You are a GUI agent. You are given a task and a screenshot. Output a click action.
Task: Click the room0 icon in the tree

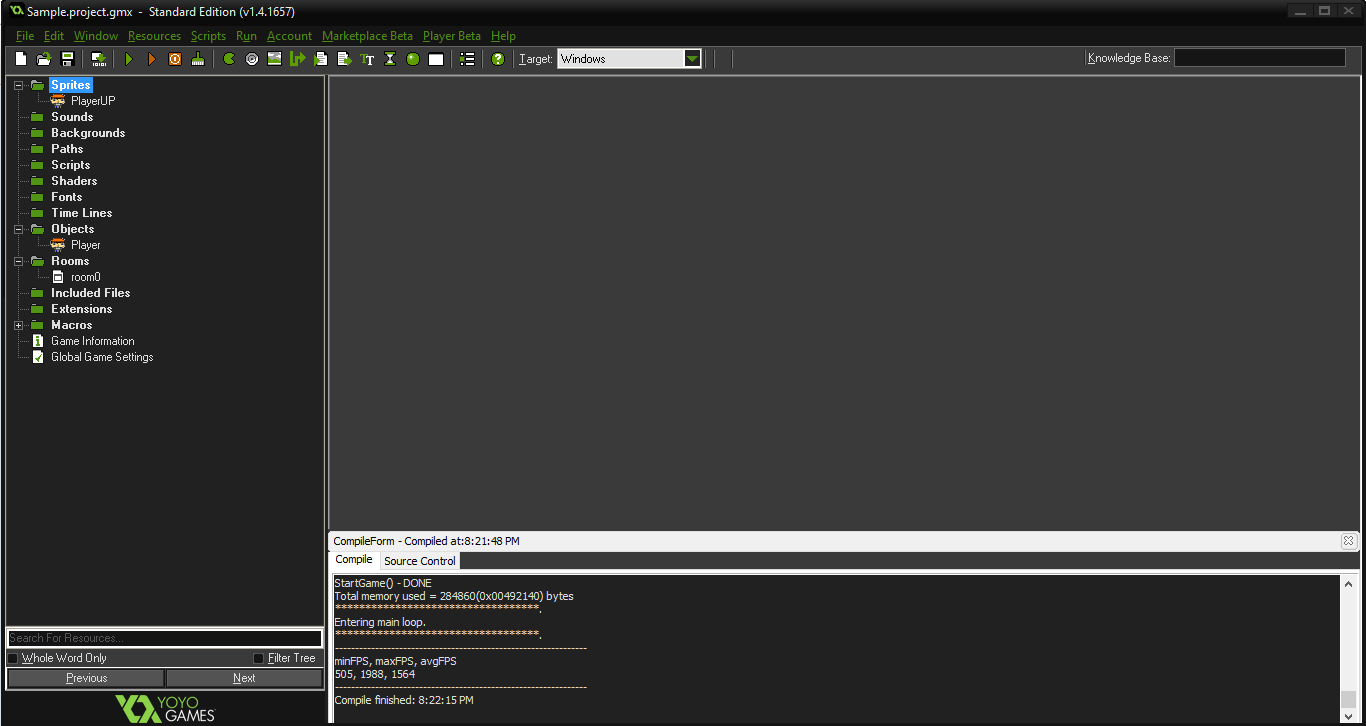coord(58,277)
